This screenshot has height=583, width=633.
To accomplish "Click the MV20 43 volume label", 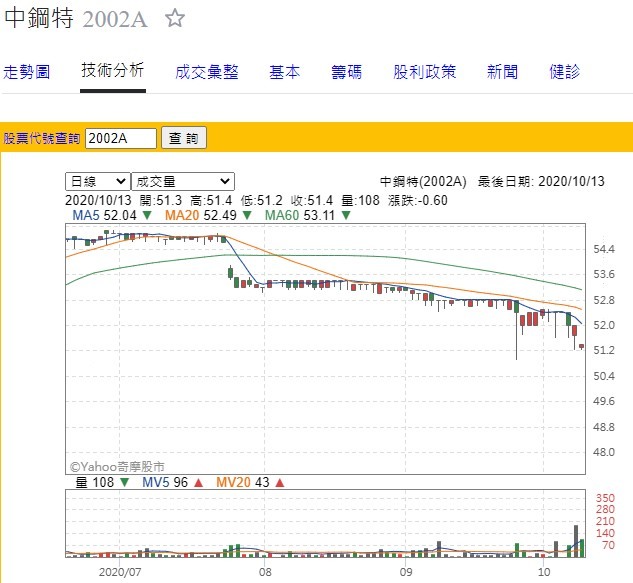I will [x=243, y=482].
